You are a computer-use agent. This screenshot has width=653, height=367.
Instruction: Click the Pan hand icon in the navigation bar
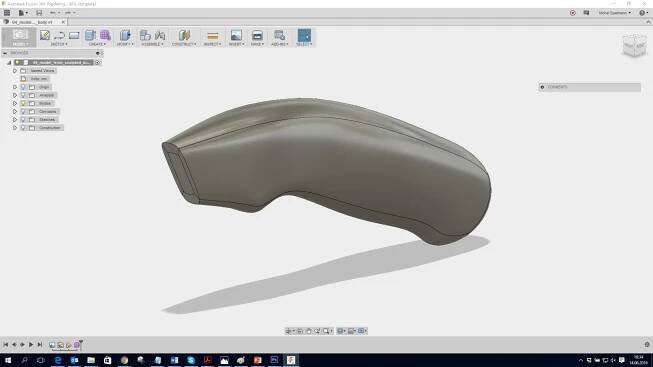coord(309,331)
